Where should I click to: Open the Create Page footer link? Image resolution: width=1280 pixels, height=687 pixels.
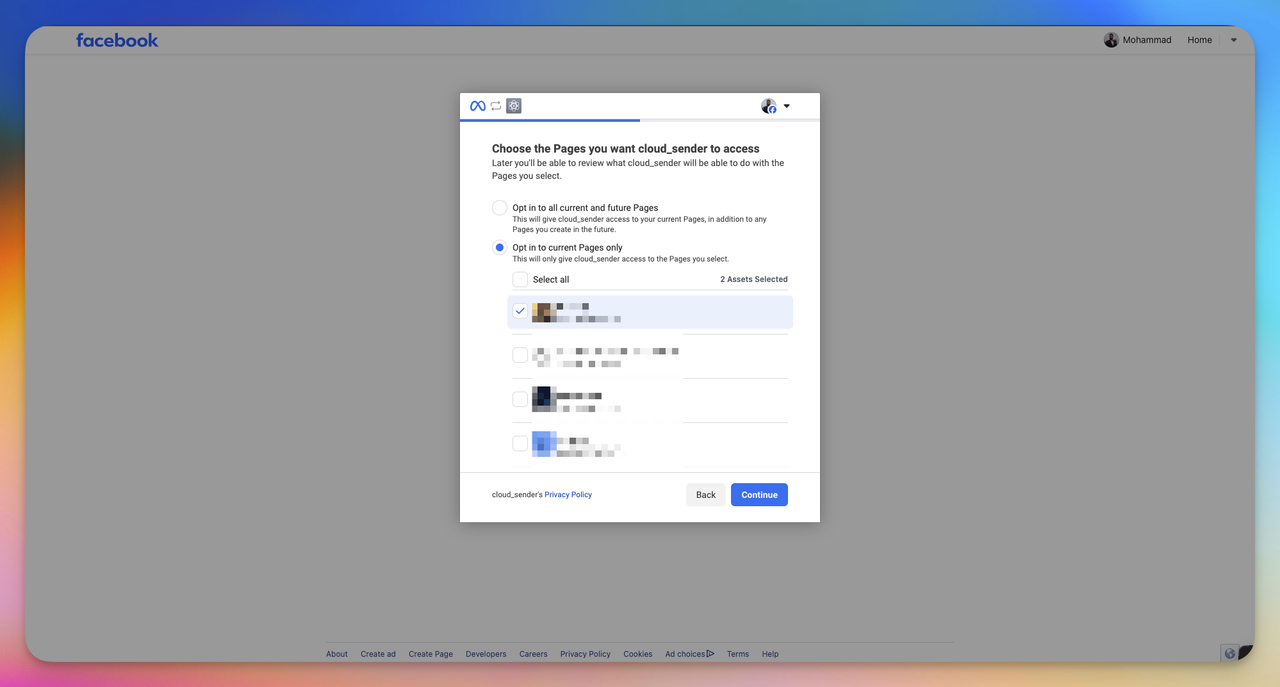(x=431, y=654)
